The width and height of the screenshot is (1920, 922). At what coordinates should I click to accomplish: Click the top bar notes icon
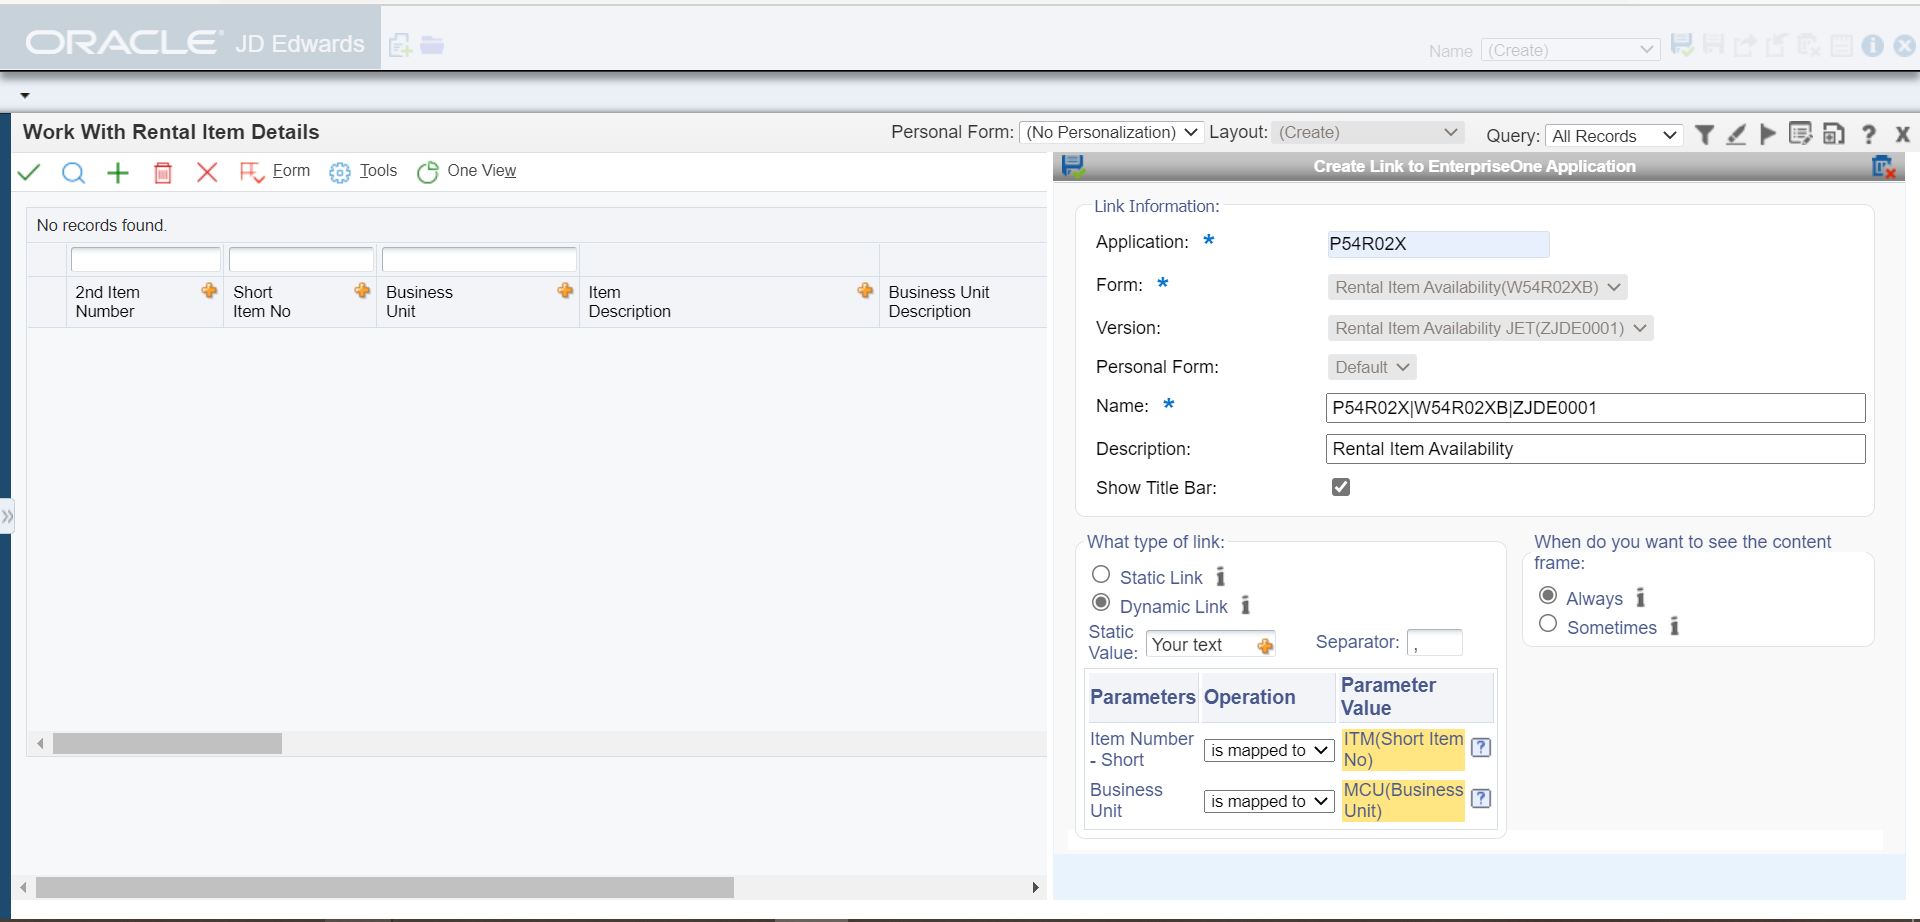click(1841, 45)
